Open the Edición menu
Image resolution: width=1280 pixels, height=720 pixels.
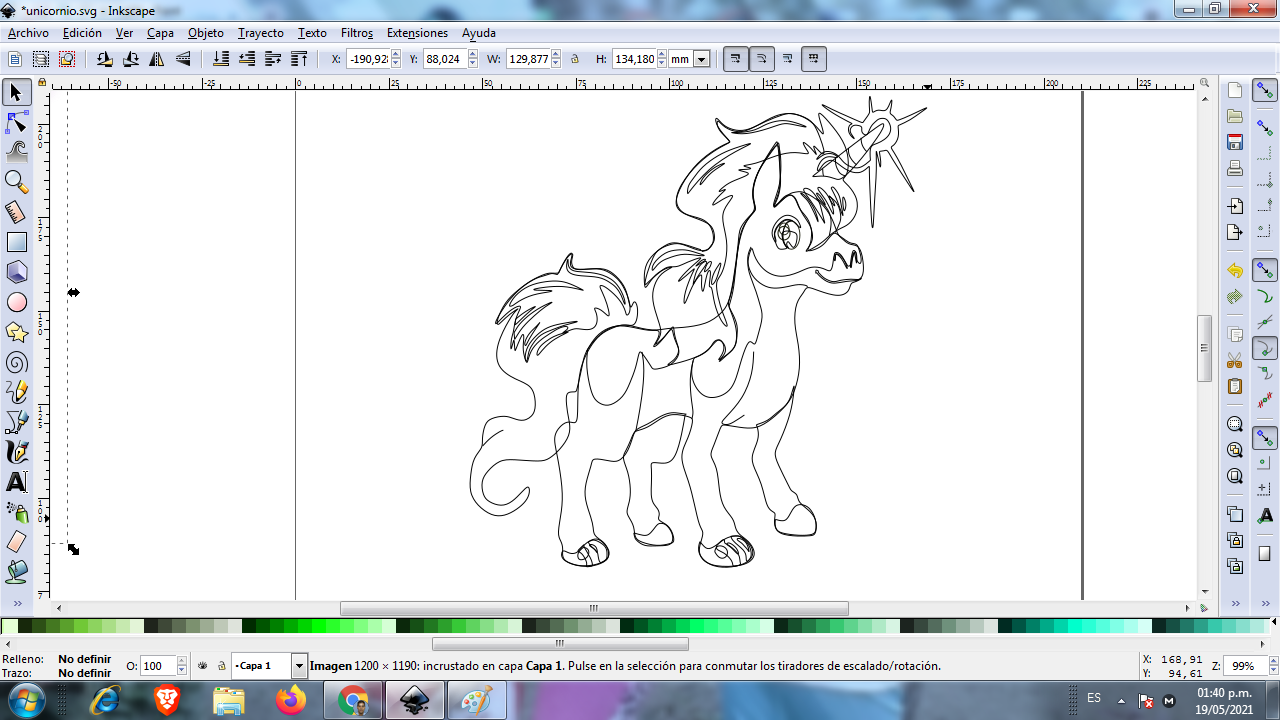click(x=82, y=33)
